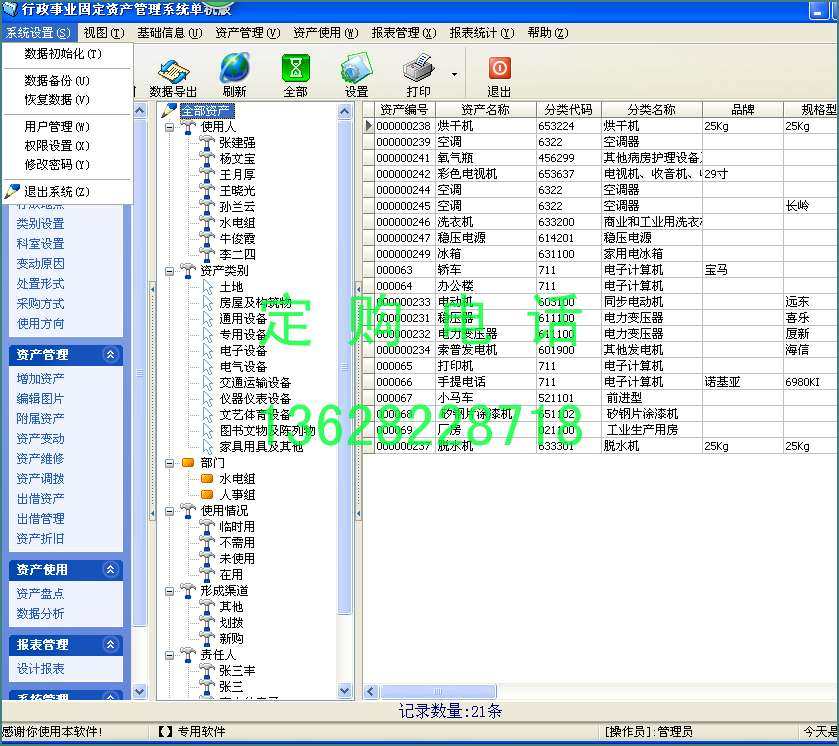The image size is (839, 746).
Task: Open the 帮助 menu
Action: point(547,33)
